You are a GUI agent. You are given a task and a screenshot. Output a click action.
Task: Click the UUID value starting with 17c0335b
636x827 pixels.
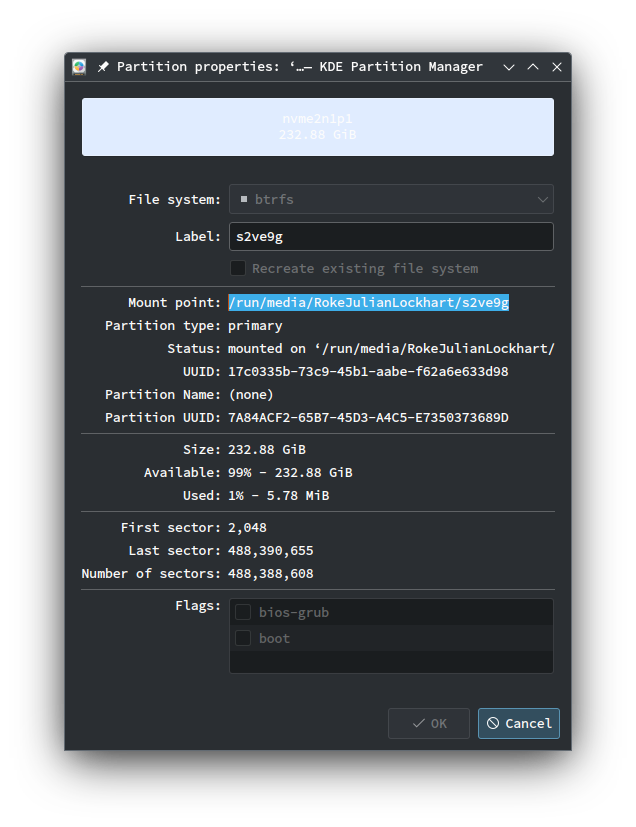(x=368, y=371)
